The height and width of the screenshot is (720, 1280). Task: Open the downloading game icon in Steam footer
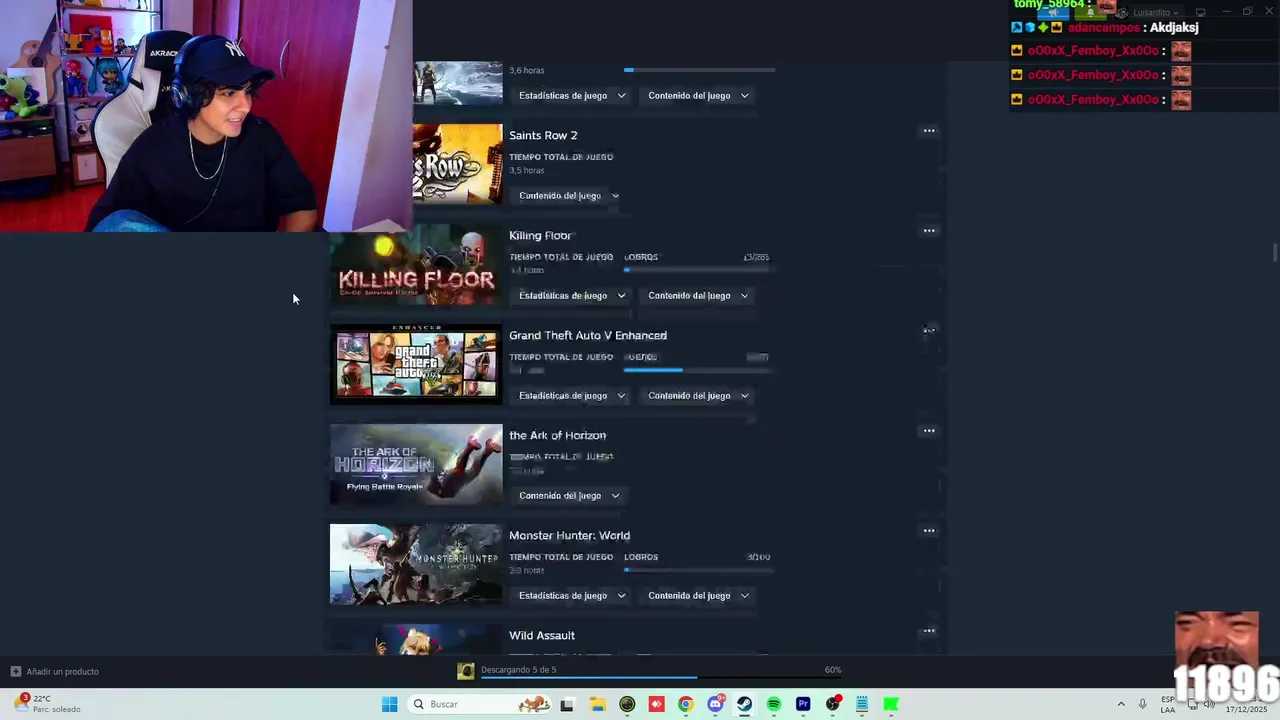(x=465, y=671)
